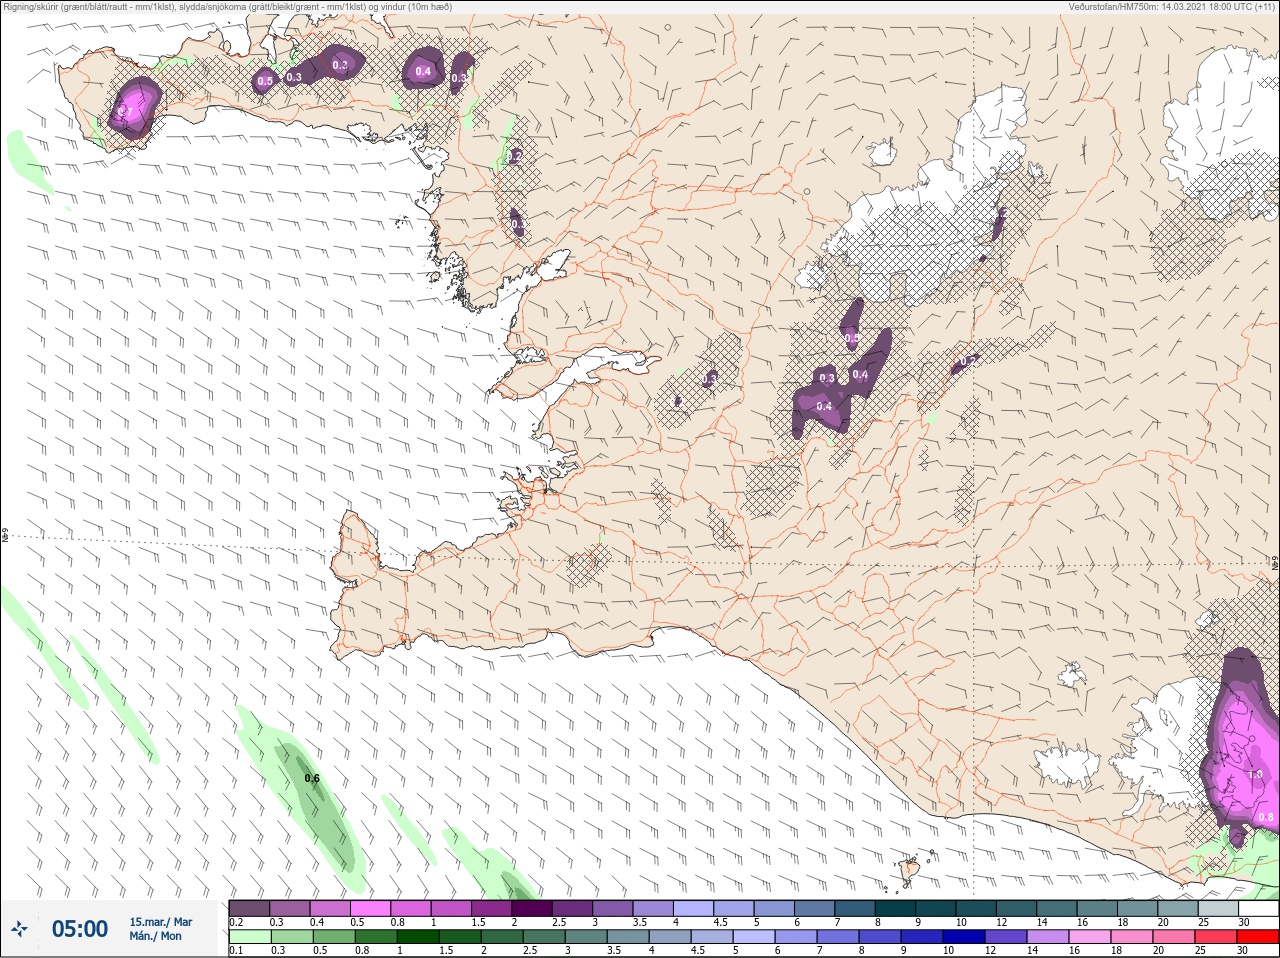Click the compass-star logo beside 05:00
Viewport: 1280px width, 958px height.
click(x=20, y=929)
